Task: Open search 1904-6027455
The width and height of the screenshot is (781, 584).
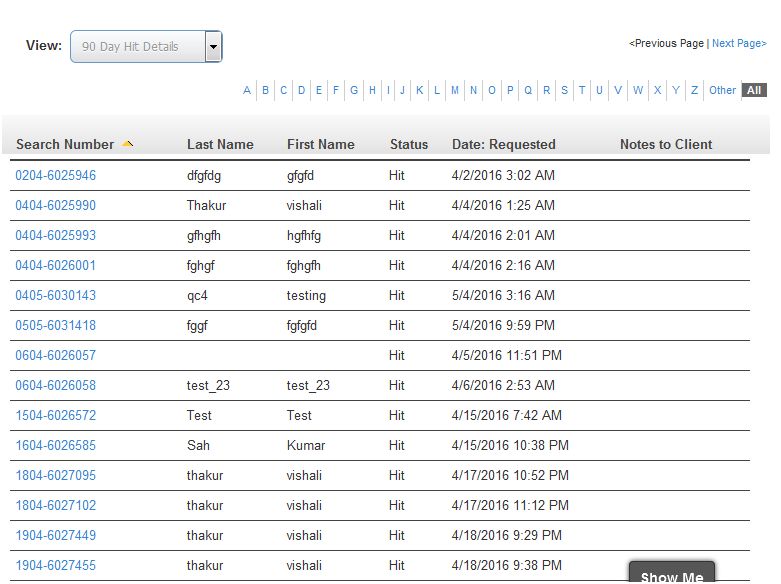Action: pyautogui.click(x=55, y=566)
